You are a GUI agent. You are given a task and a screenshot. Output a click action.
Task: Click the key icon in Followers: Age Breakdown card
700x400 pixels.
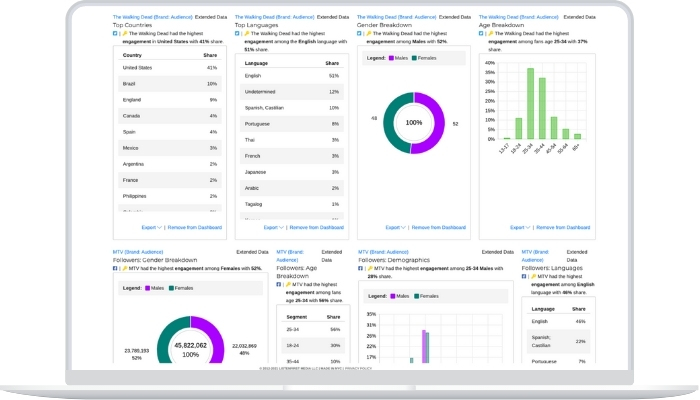click(288, 284)
